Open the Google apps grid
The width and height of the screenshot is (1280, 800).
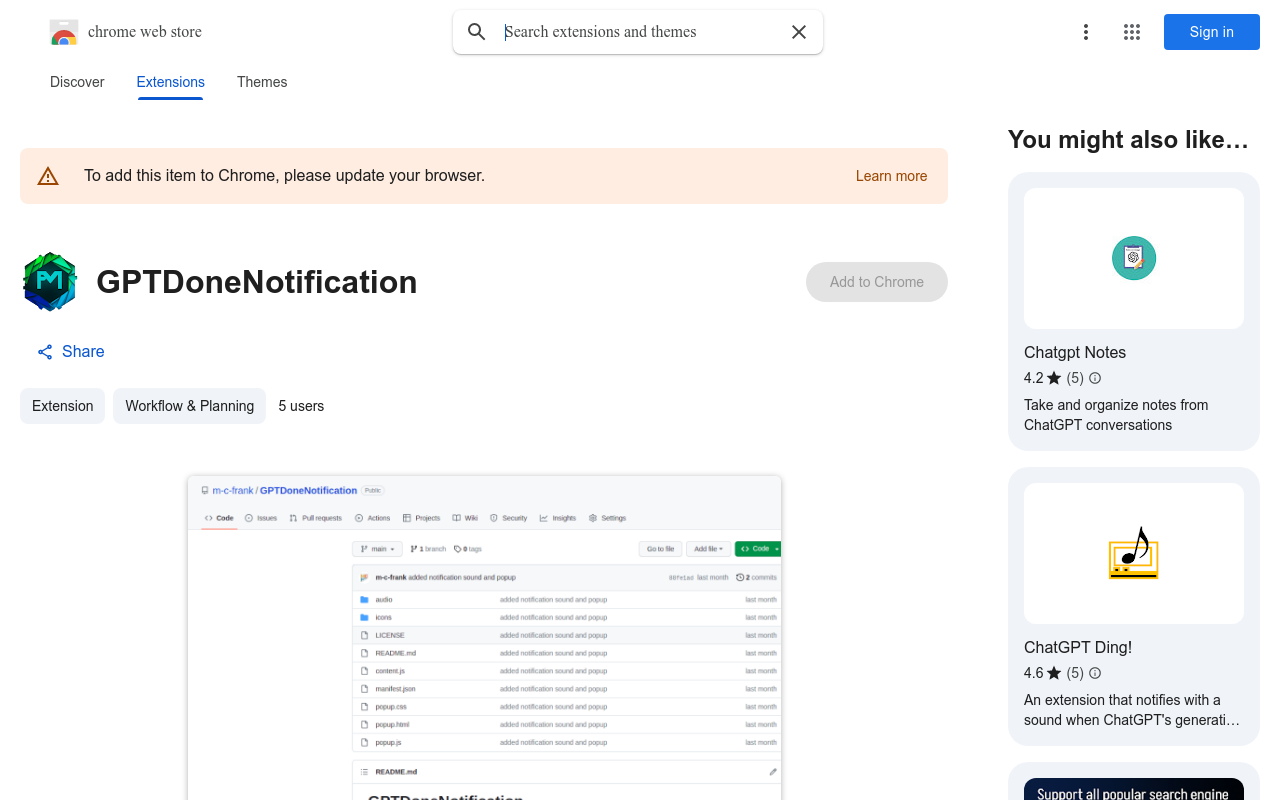tap(1132, 32)
